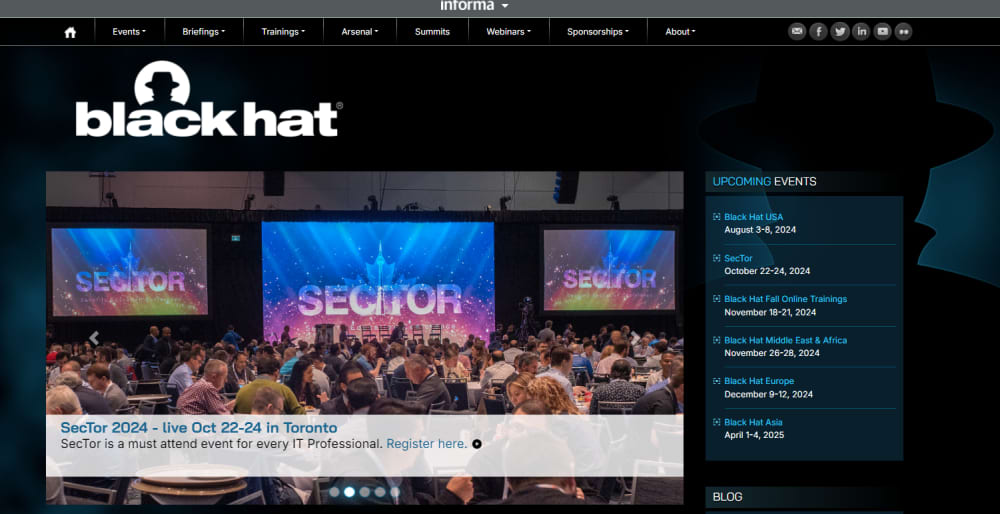This screenshot has height=514, width=1000.
Task: Open the Twitter social icon
Action: [840, 31]
